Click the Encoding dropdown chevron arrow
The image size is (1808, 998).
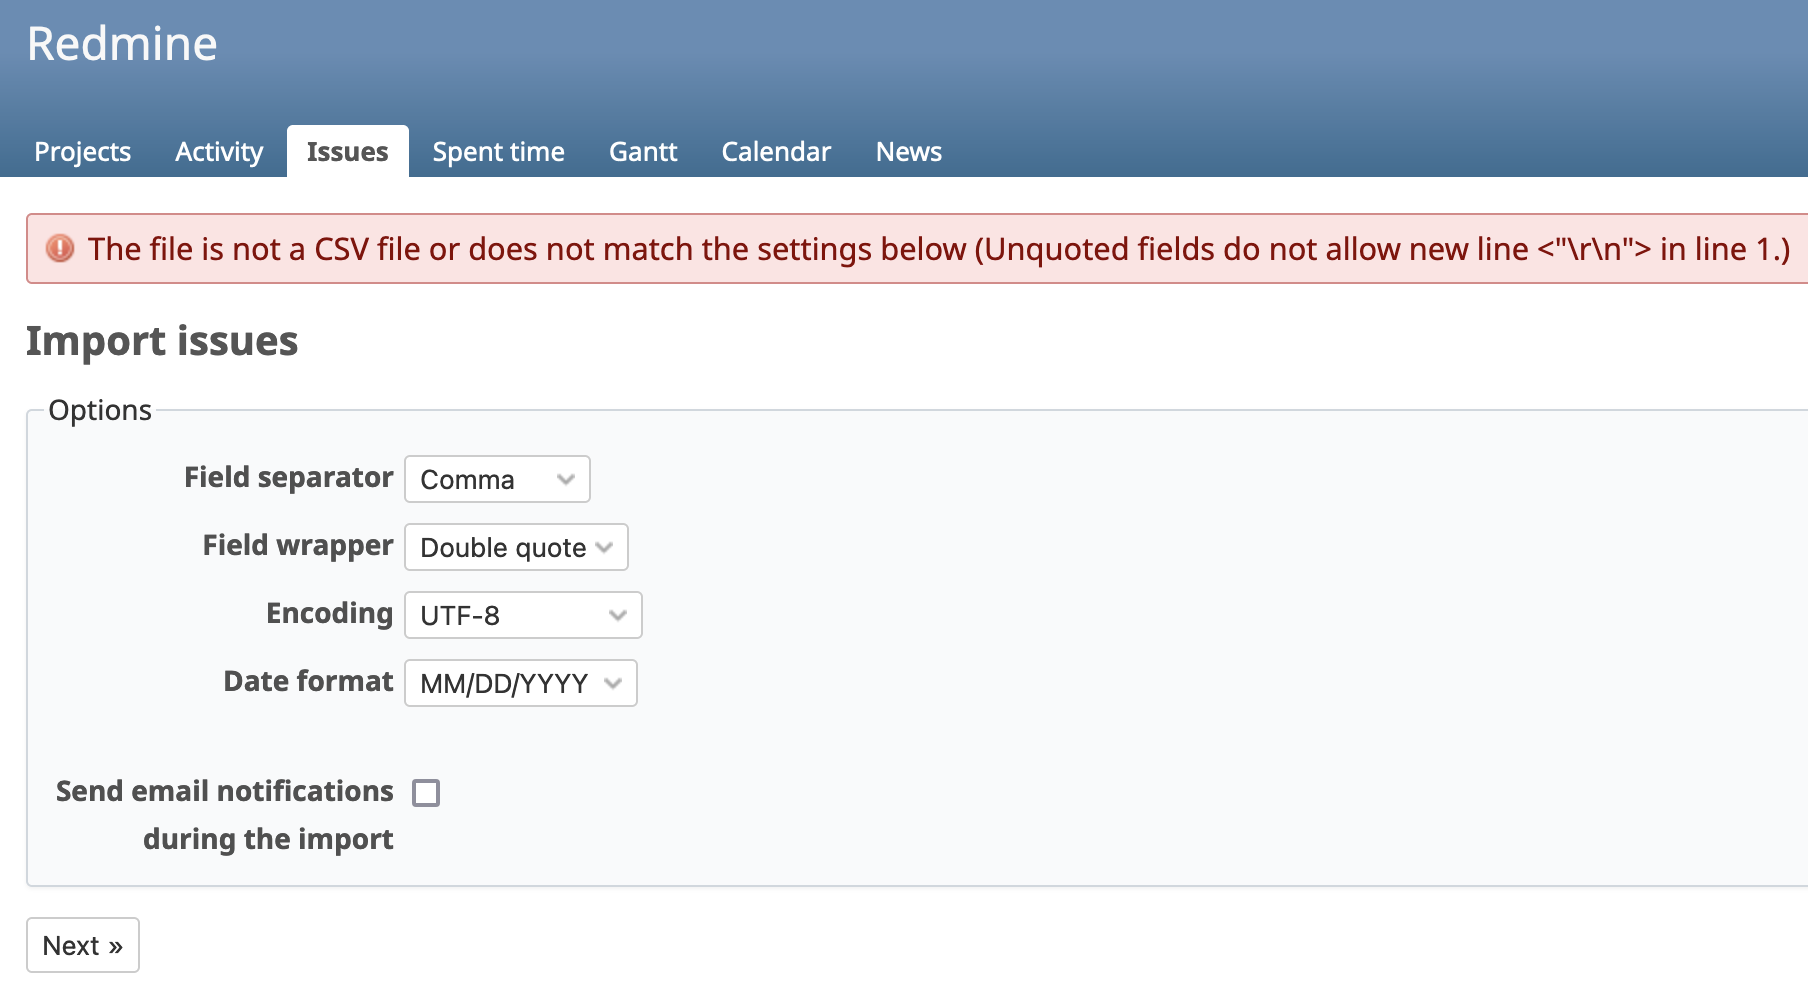[618, 615]
